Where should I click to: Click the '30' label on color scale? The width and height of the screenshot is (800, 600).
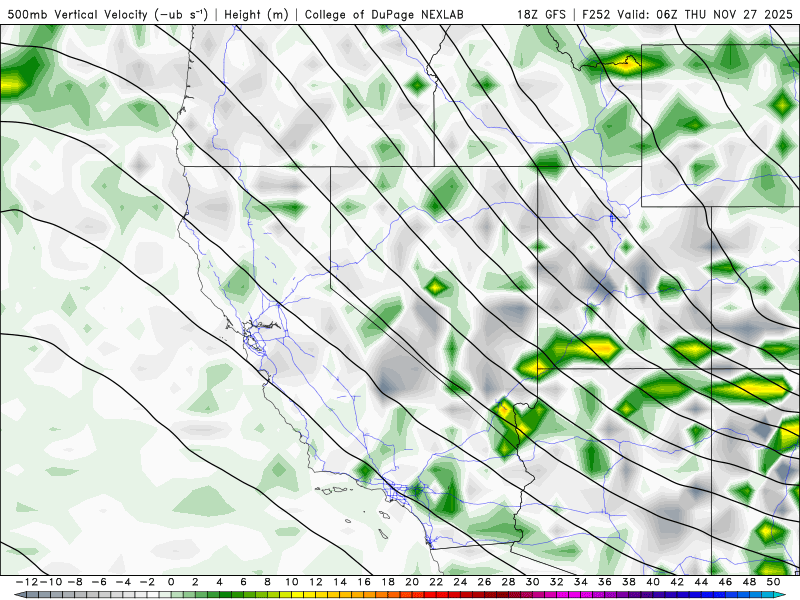[533, 582]
